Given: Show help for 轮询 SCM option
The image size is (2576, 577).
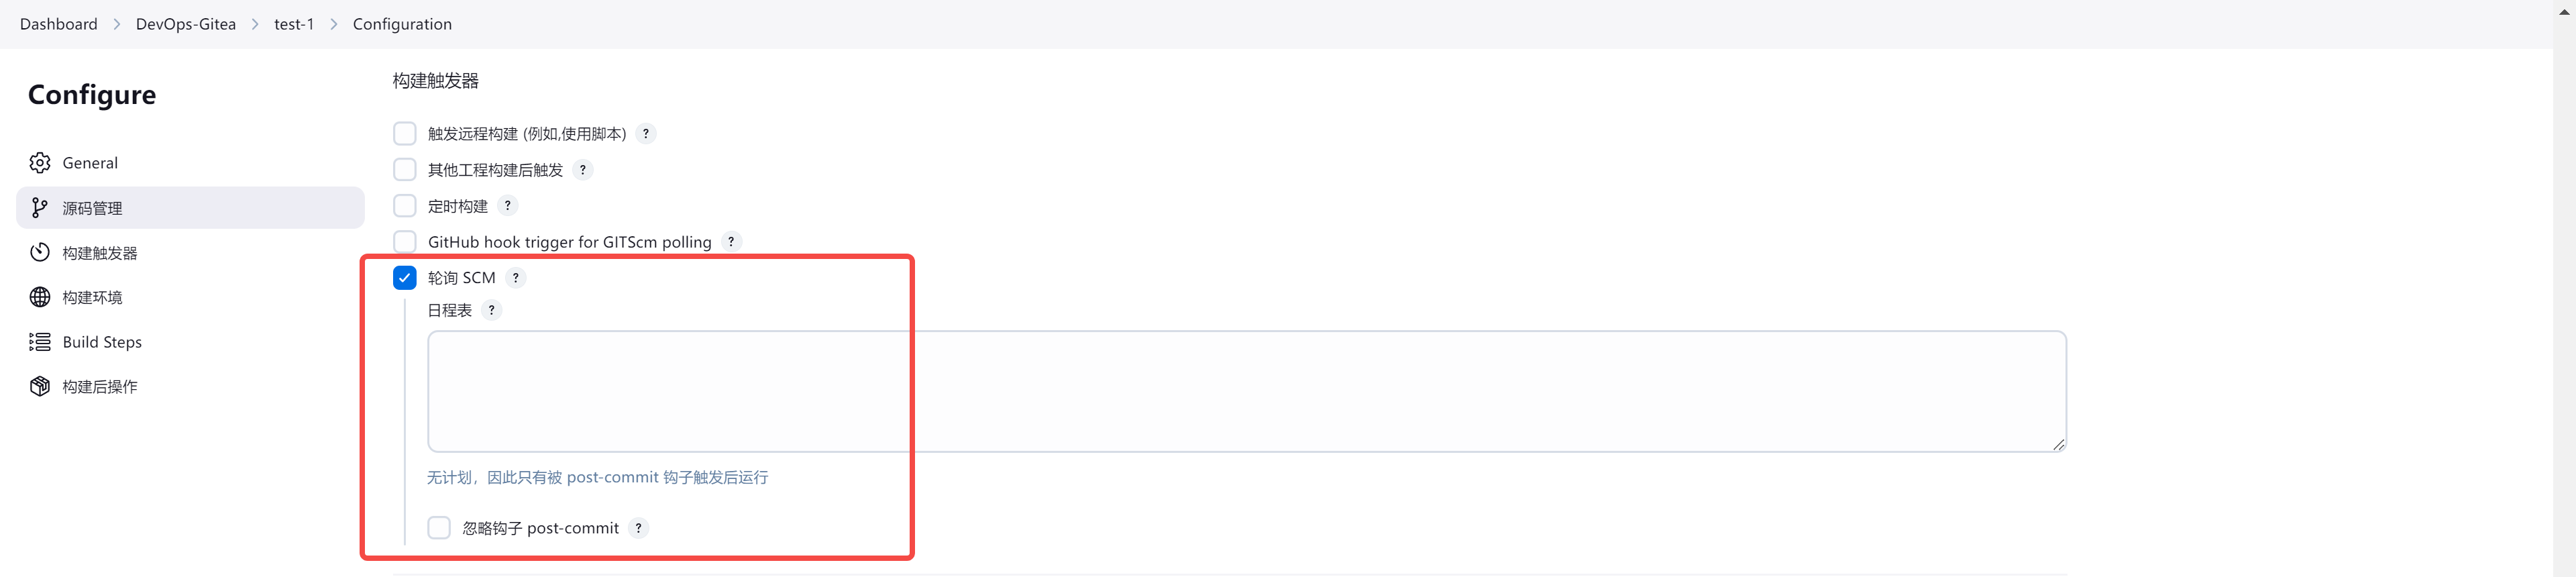Looking at the screenshot, I should 515,278.
